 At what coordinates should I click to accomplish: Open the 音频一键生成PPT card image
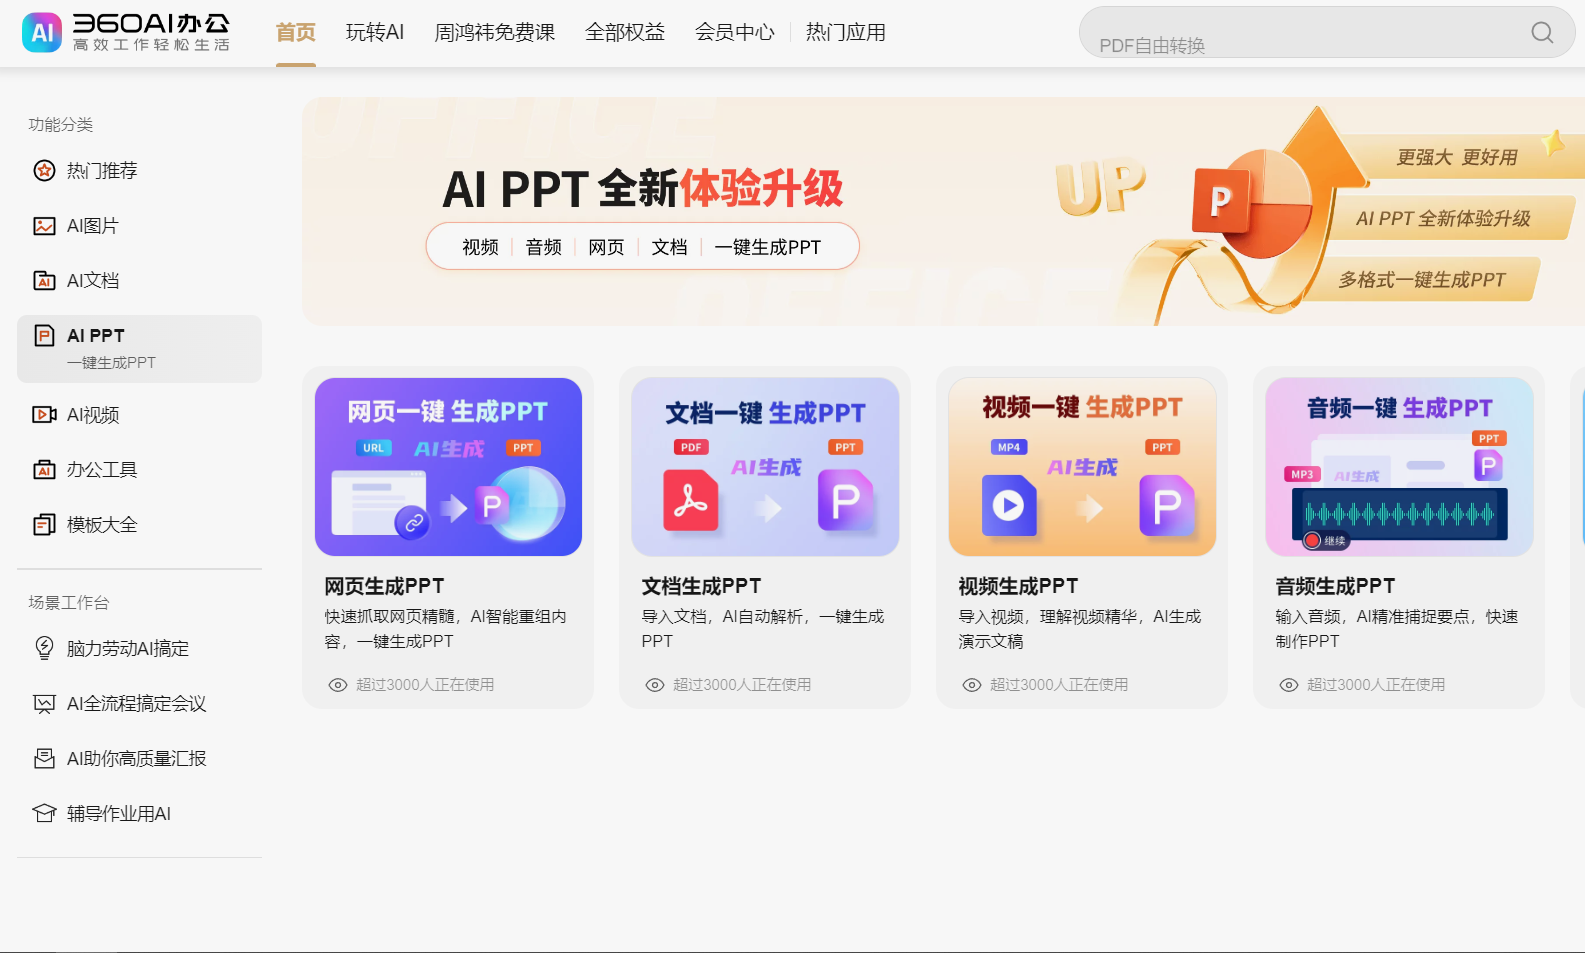(1399, 467)
